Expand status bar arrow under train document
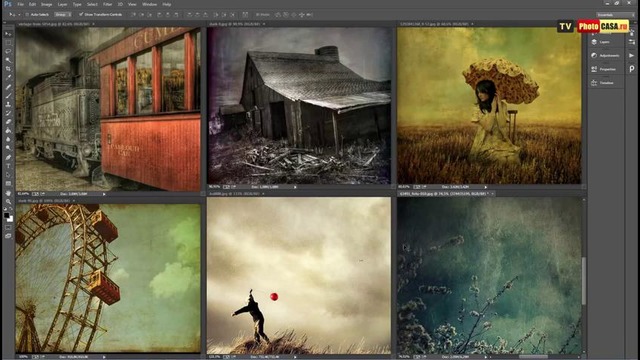The height and width of the screenshot is (360, 640). (x=104, y=194)
